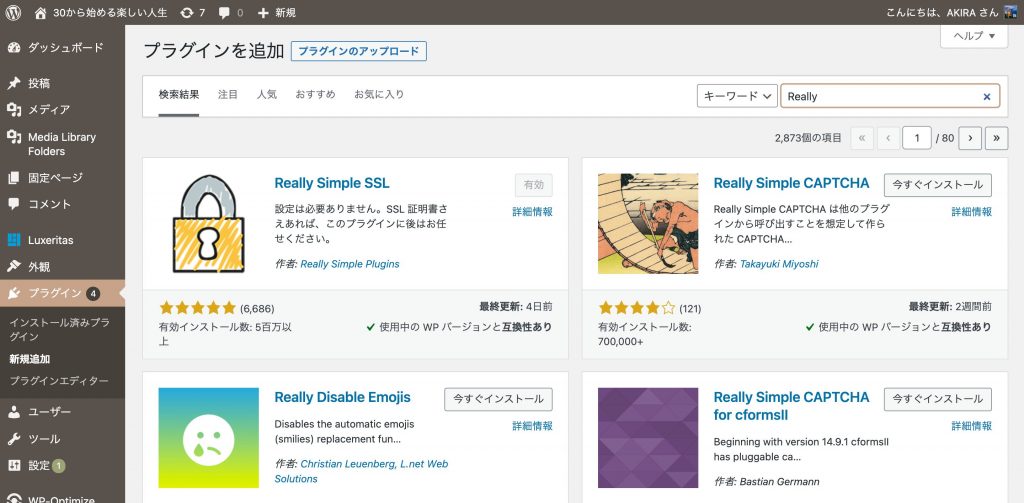Click the ユーザー user icon
1024x503 pixels.
14,412
